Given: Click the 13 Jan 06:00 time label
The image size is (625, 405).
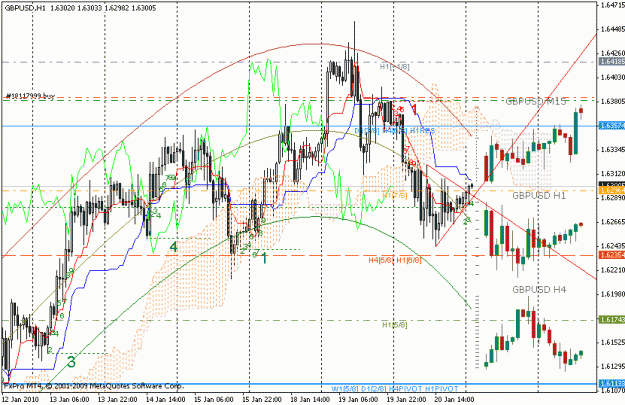Looking at the screenshot, I should 69,399.
